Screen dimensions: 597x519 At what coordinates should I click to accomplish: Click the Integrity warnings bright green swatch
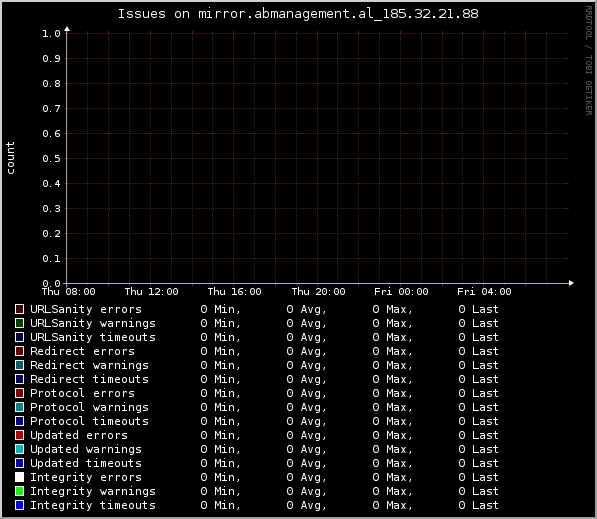point(19,491)
